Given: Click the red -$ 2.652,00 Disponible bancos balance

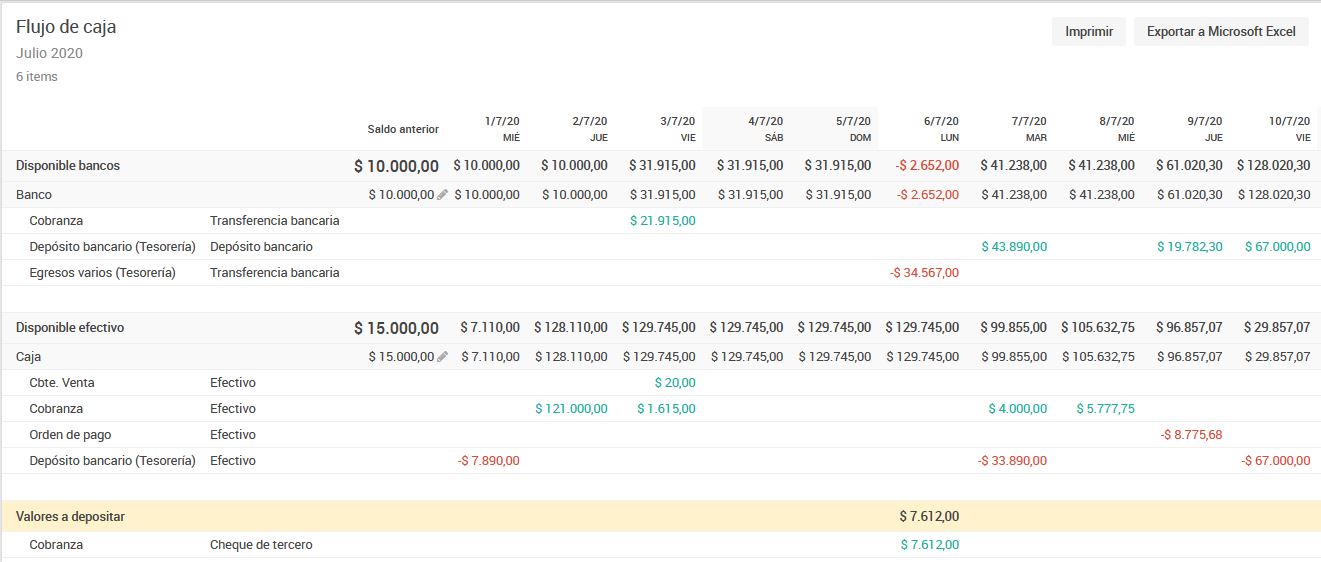Looking at the screenshot, I should [x=927, y=166].
